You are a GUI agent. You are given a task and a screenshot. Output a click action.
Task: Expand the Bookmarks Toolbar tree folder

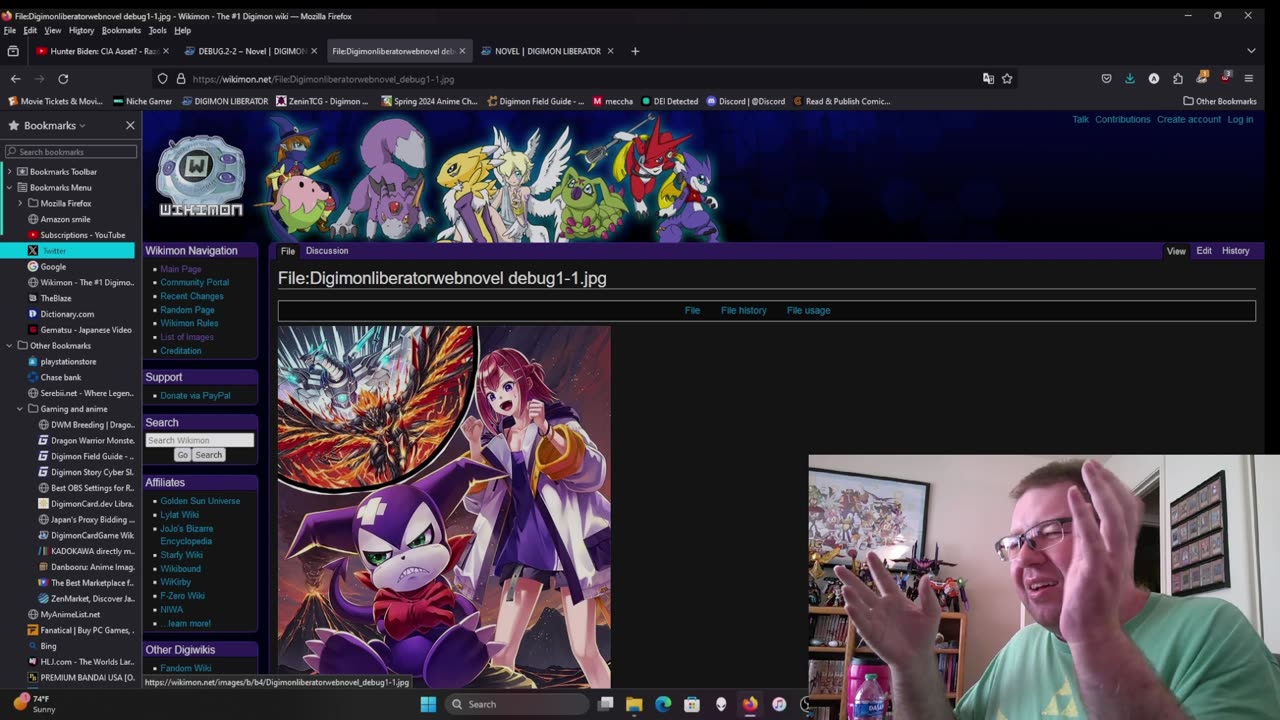coord(9,172)
